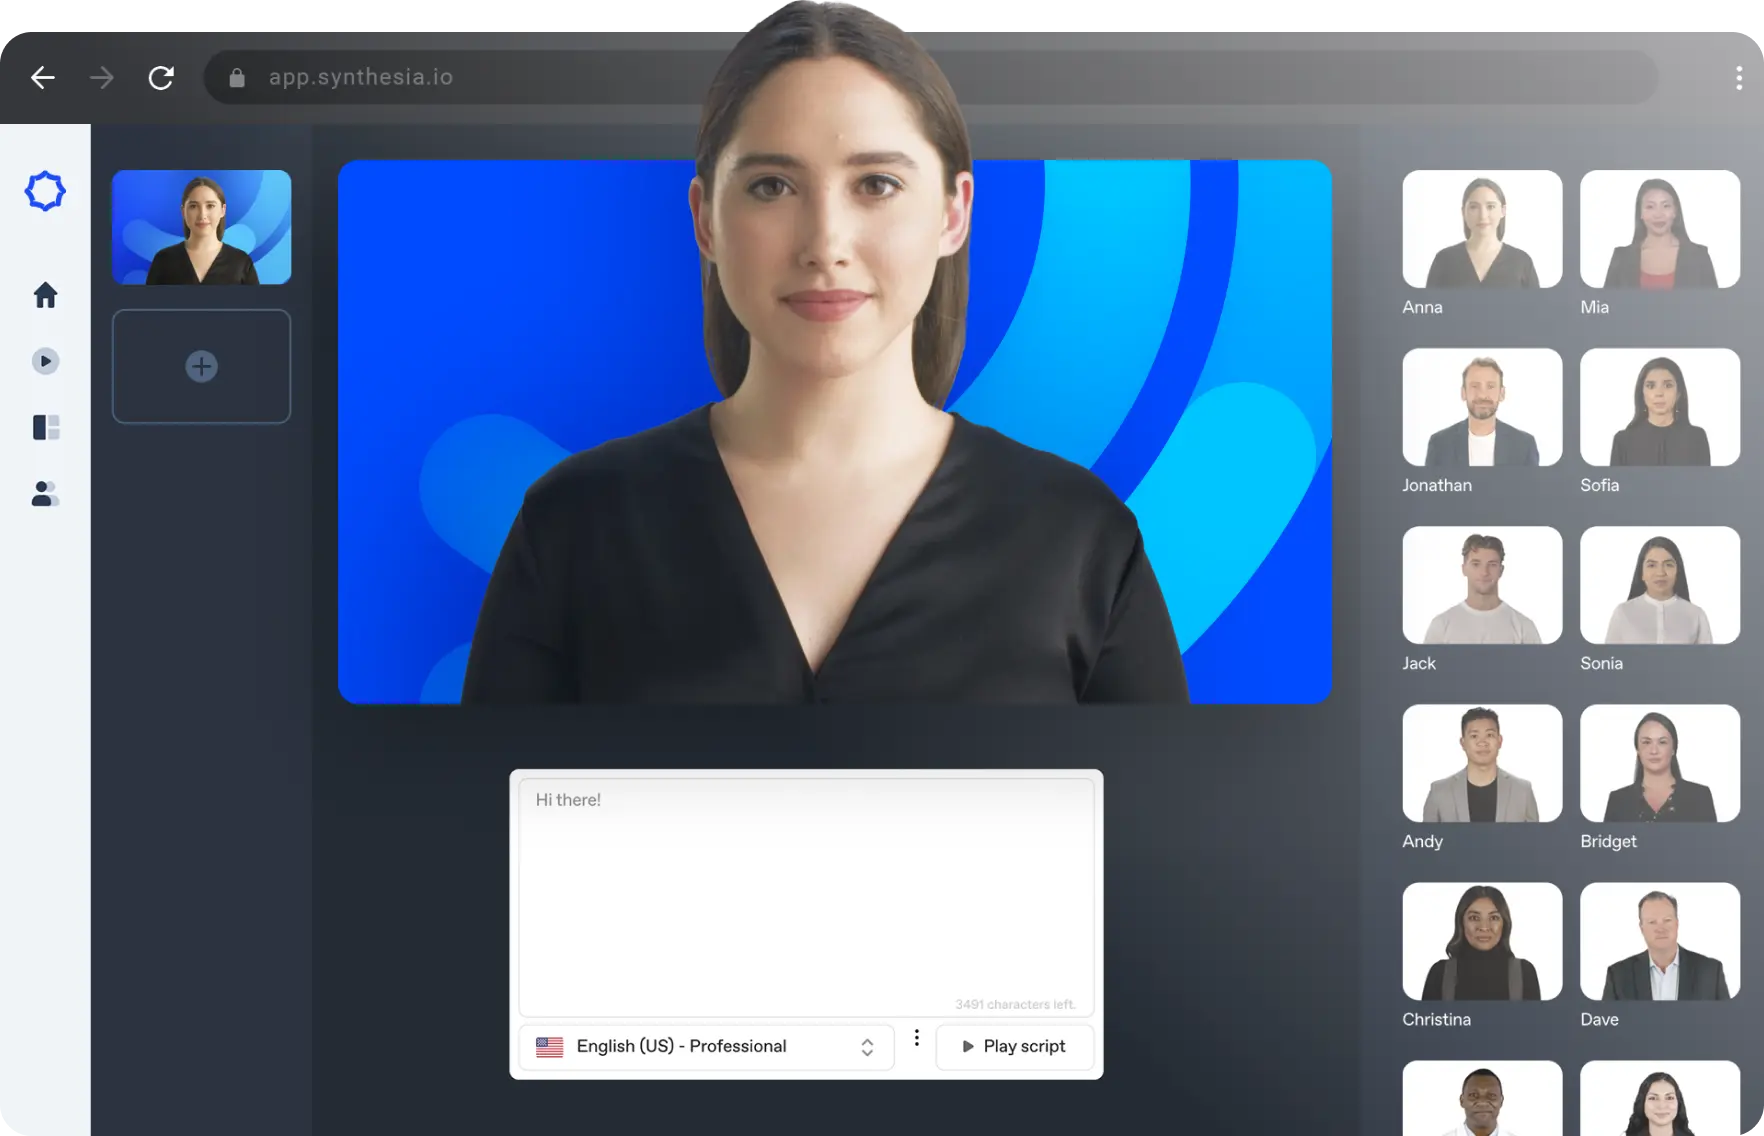
Task: Choose the Anna avatar
Action: tap(1481, 229)
